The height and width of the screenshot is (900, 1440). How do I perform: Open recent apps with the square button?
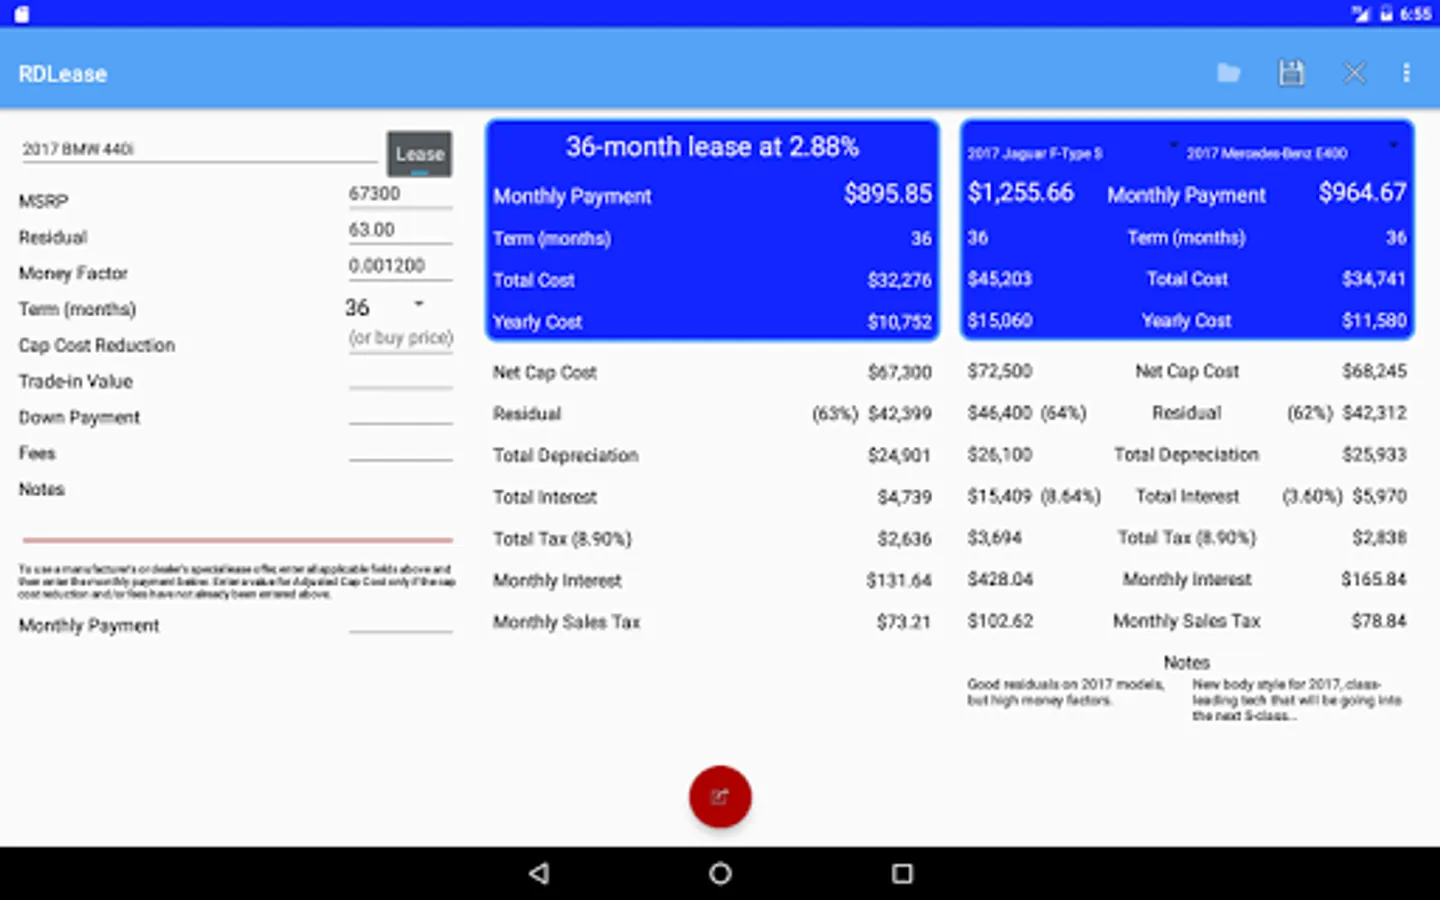(902, 874)
